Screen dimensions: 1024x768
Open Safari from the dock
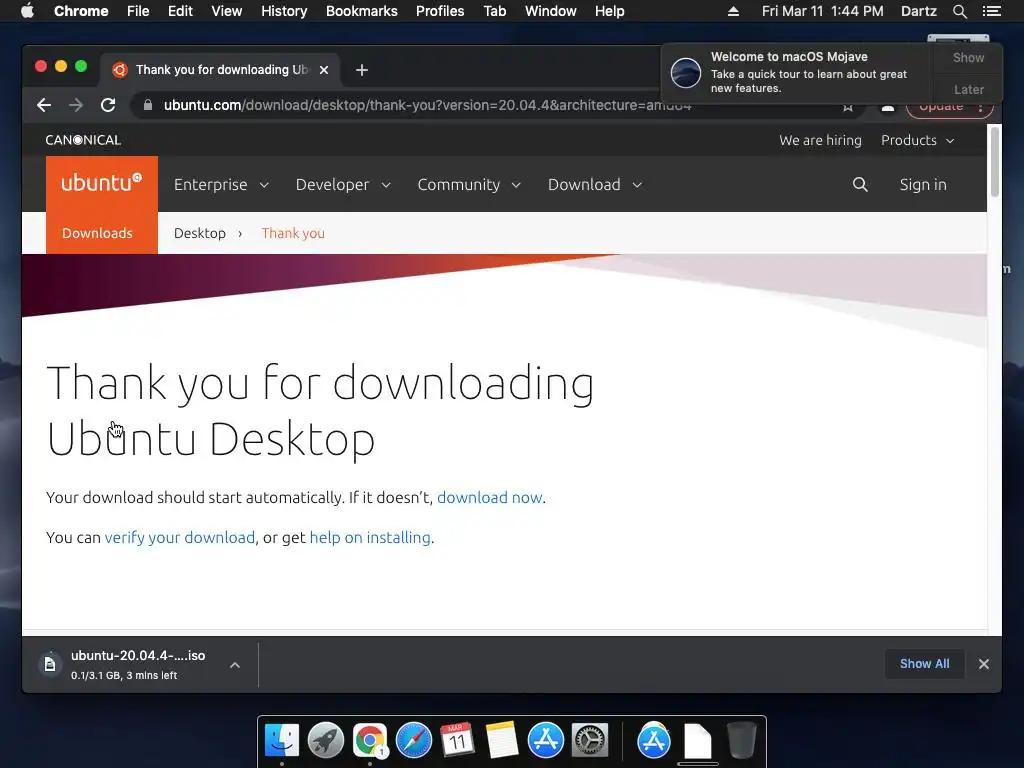pos(413,741)
